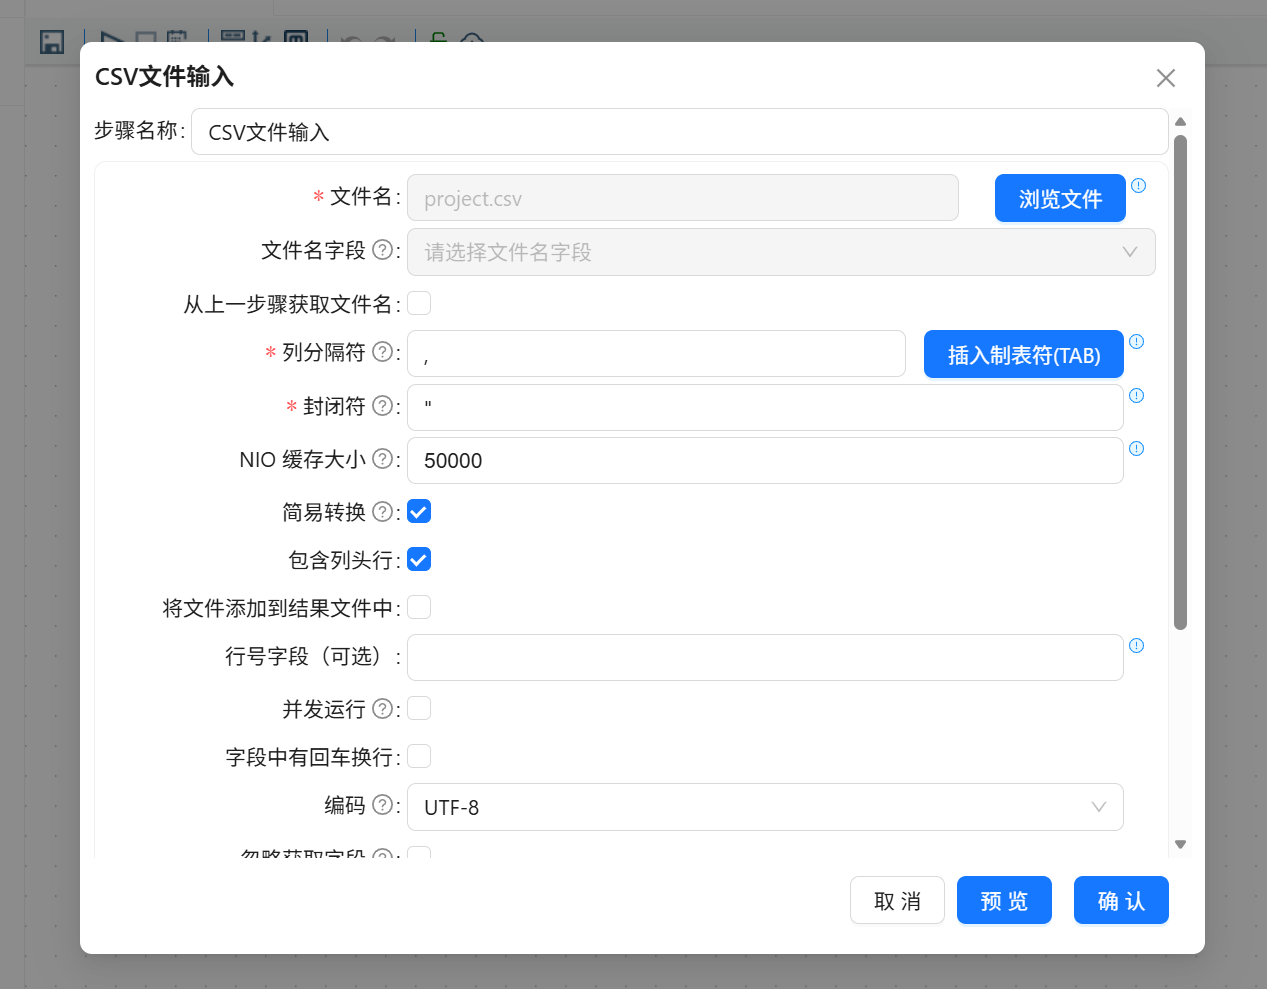1267x989 pixels.
Task: Enable the 并发运行 checkbox
Action: click(419, 708)
